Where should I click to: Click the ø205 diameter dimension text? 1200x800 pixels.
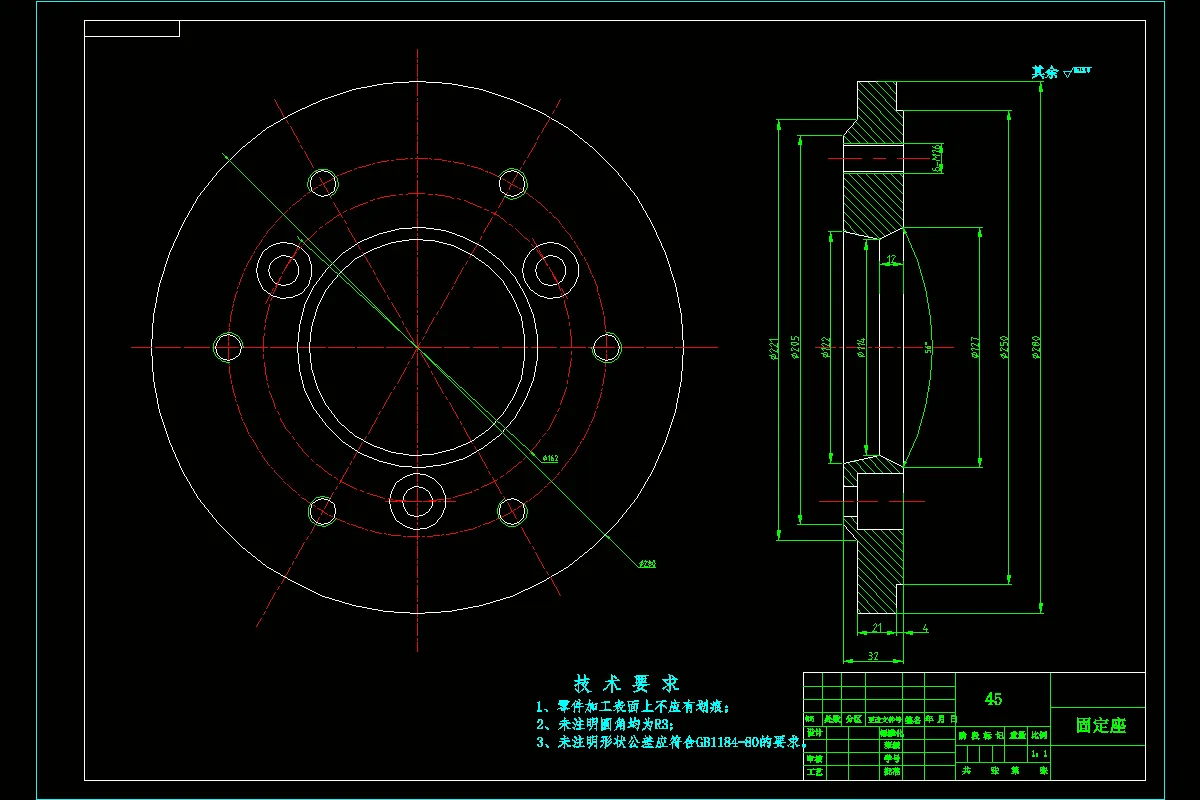pos(795,347)
